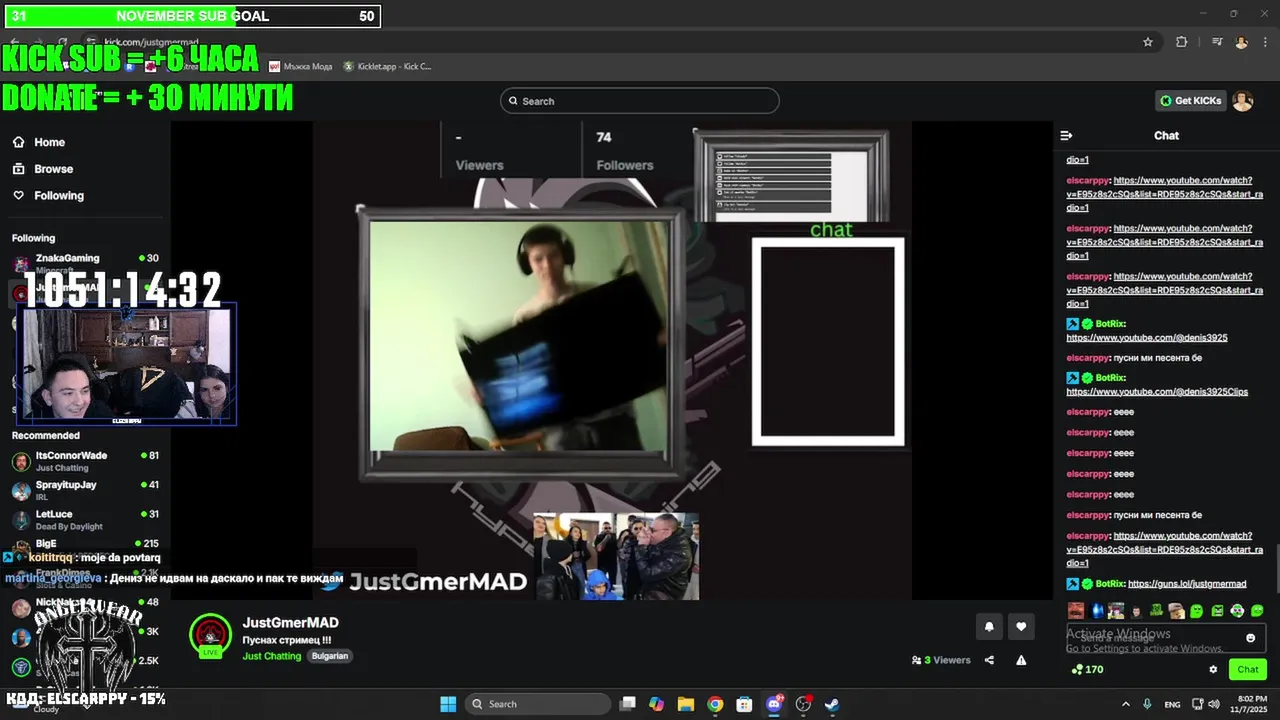
Task: Click the microphone tray icon
Action: [1147, 704]
